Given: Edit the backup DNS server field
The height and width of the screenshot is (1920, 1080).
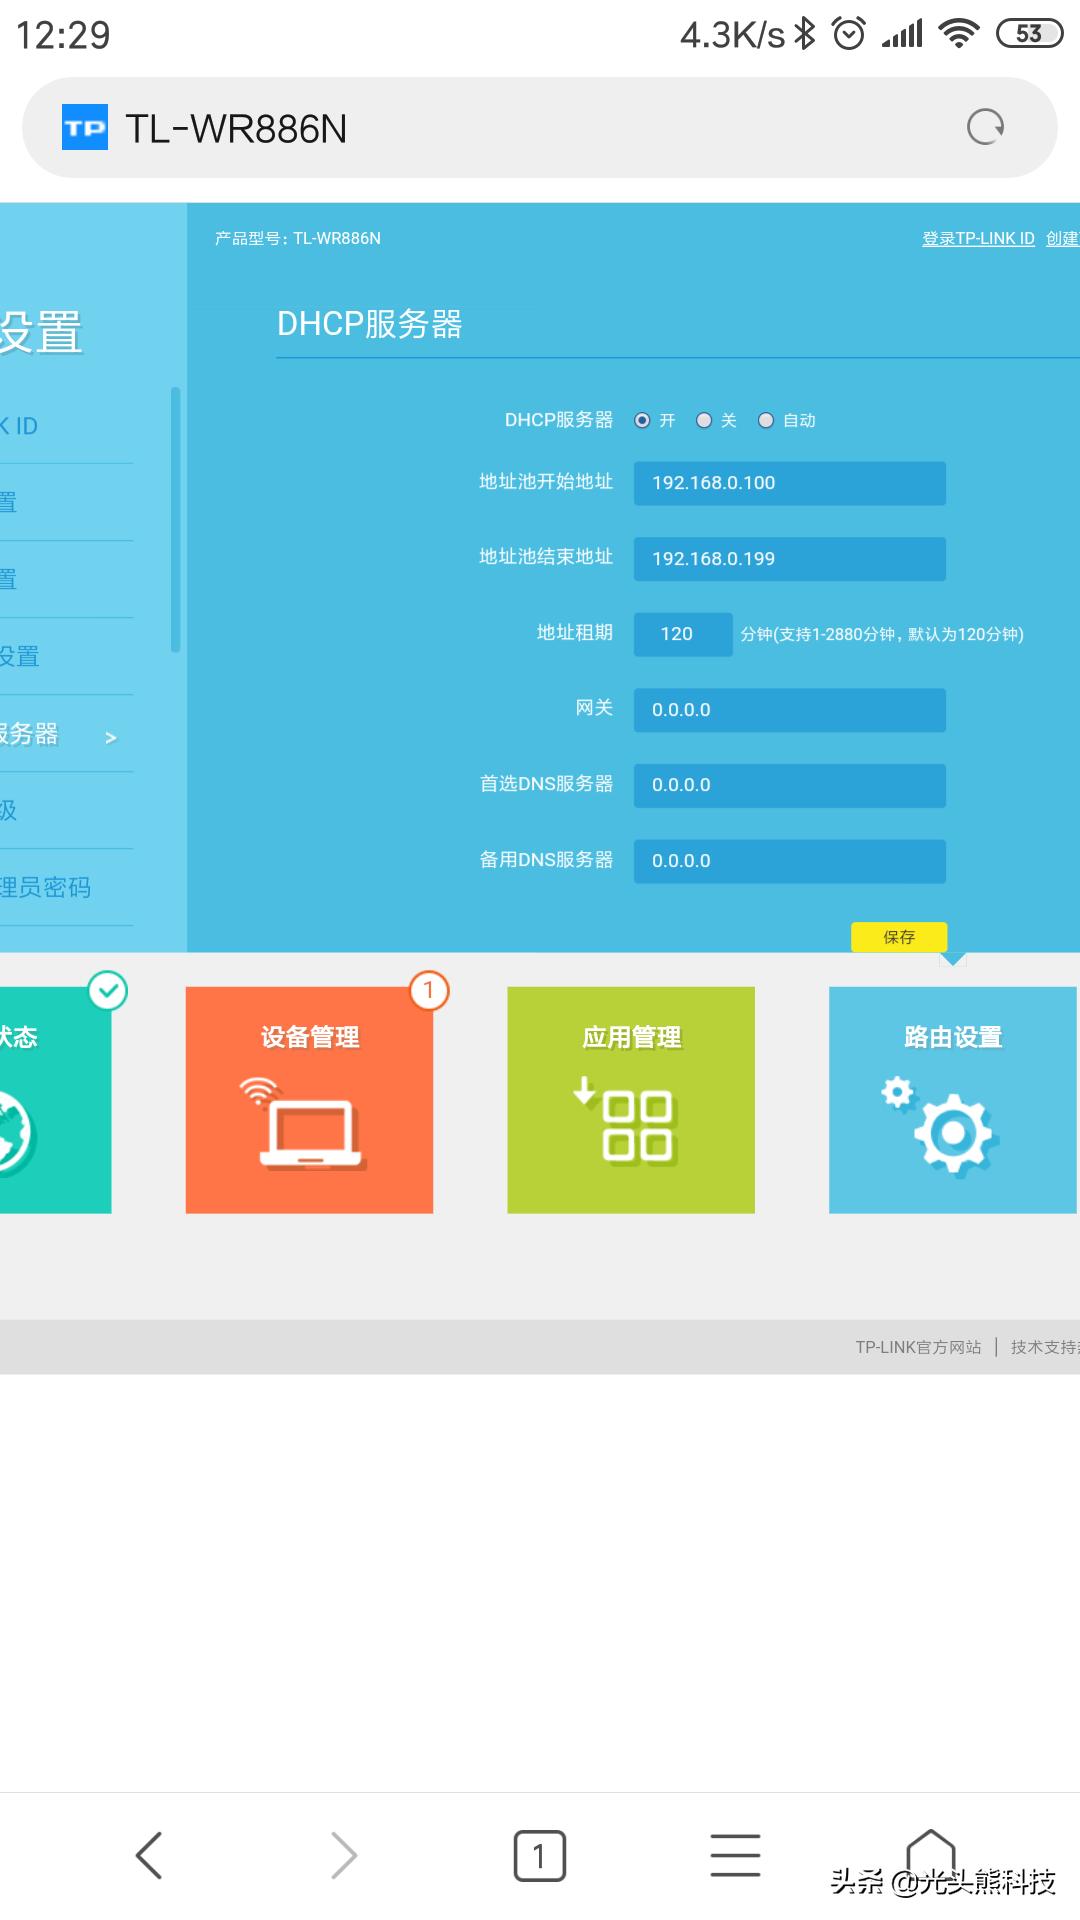Looking at the screenshot, I should [x=789, y=861].
